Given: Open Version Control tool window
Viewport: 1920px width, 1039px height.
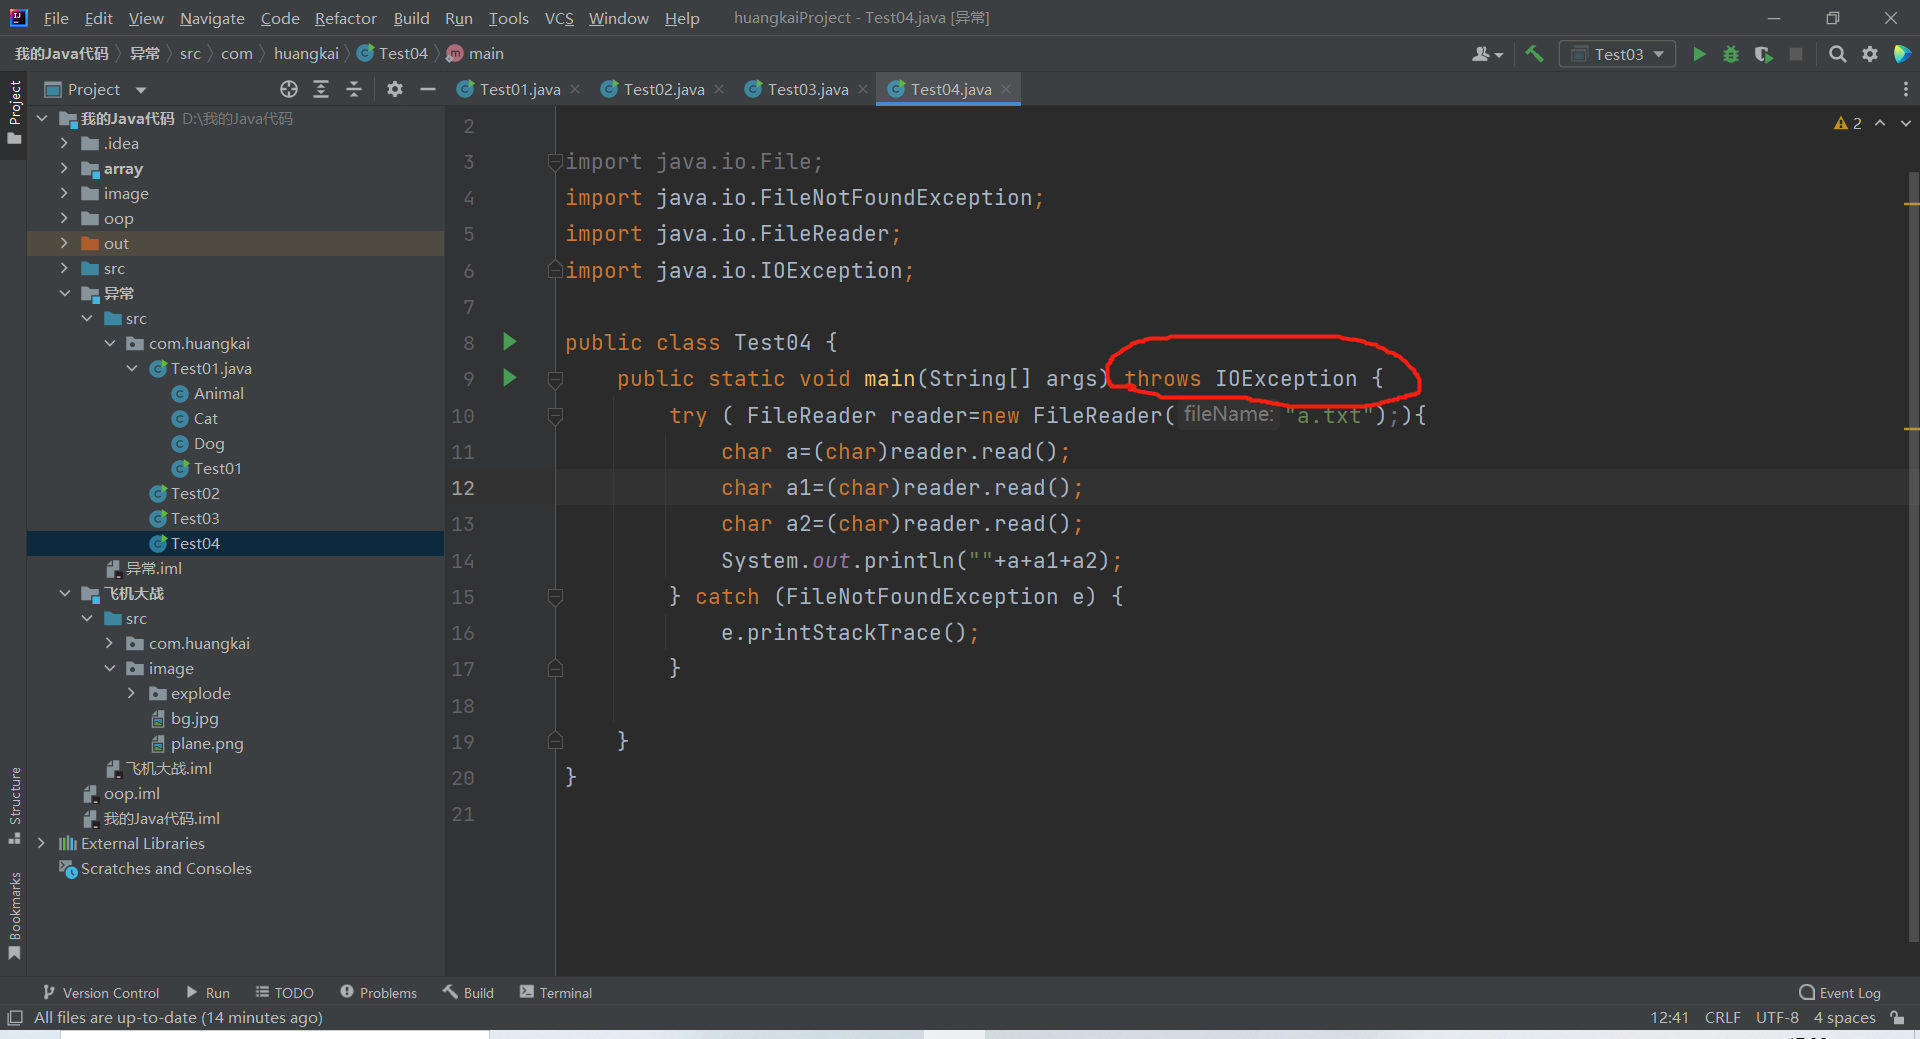Looking at the screenshot, I should click(x=100, y=993).
